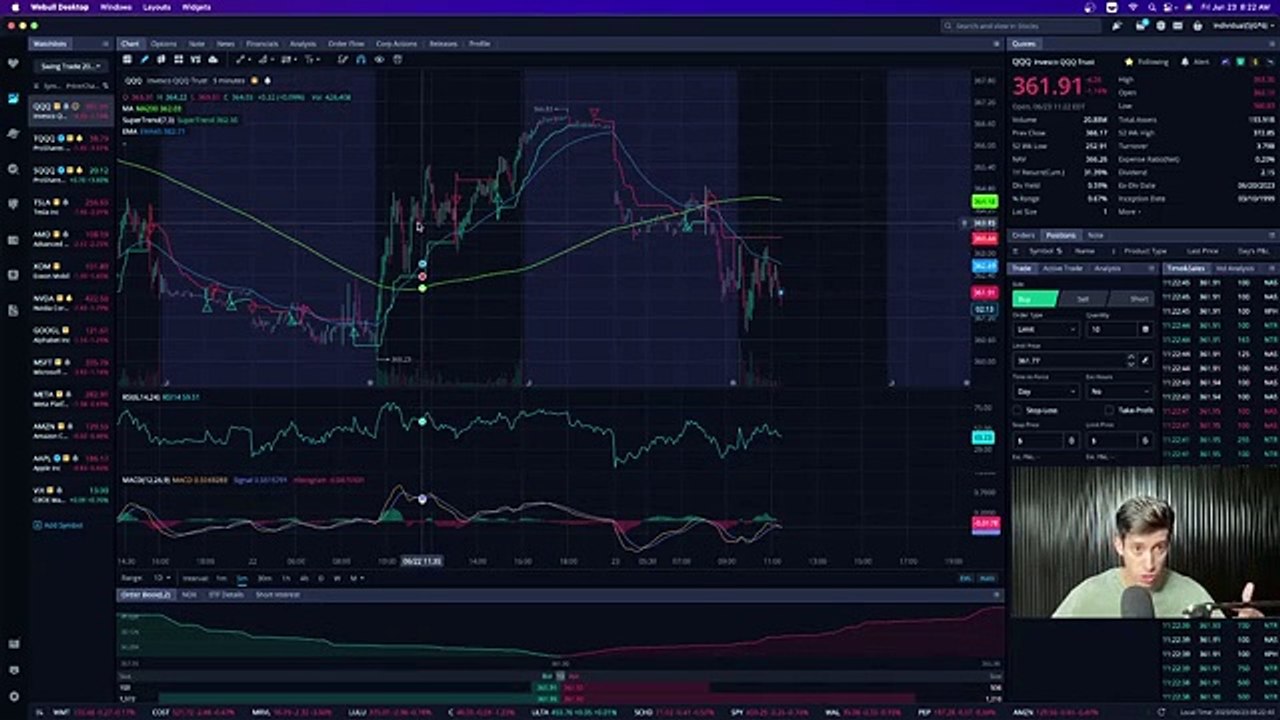
Task: Switch to the Orders tab
Action: click(x=1023, y=236)
